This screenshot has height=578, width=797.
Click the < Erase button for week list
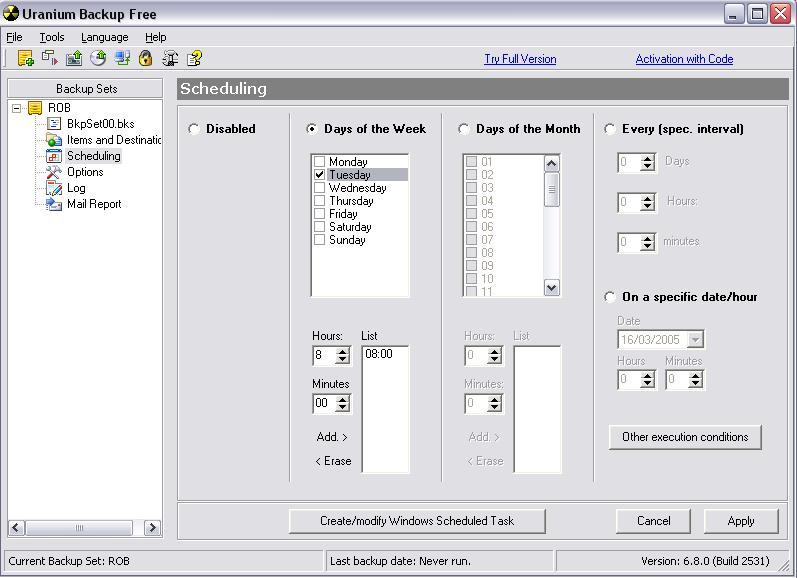click(x=333, y=461)
